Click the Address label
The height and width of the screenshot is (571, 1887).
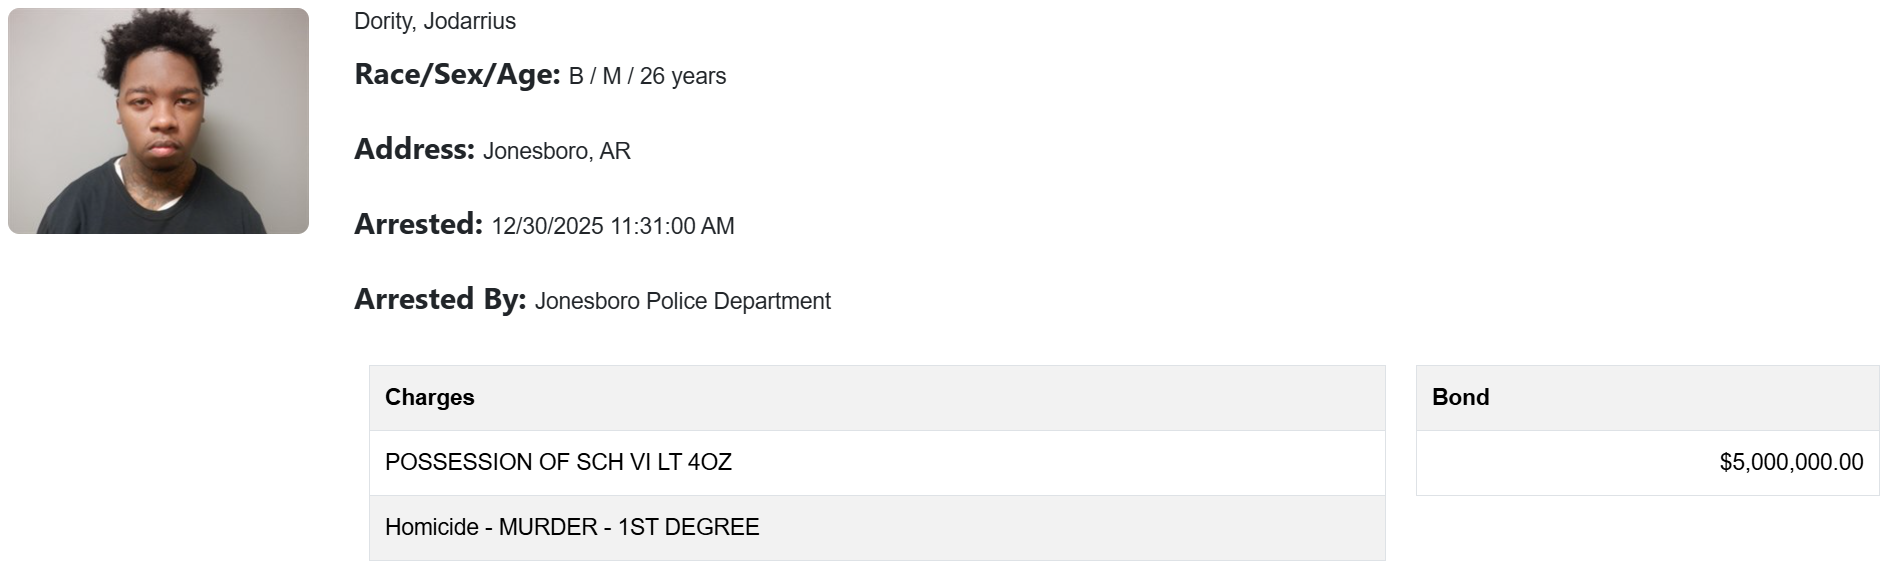point(414,150)
